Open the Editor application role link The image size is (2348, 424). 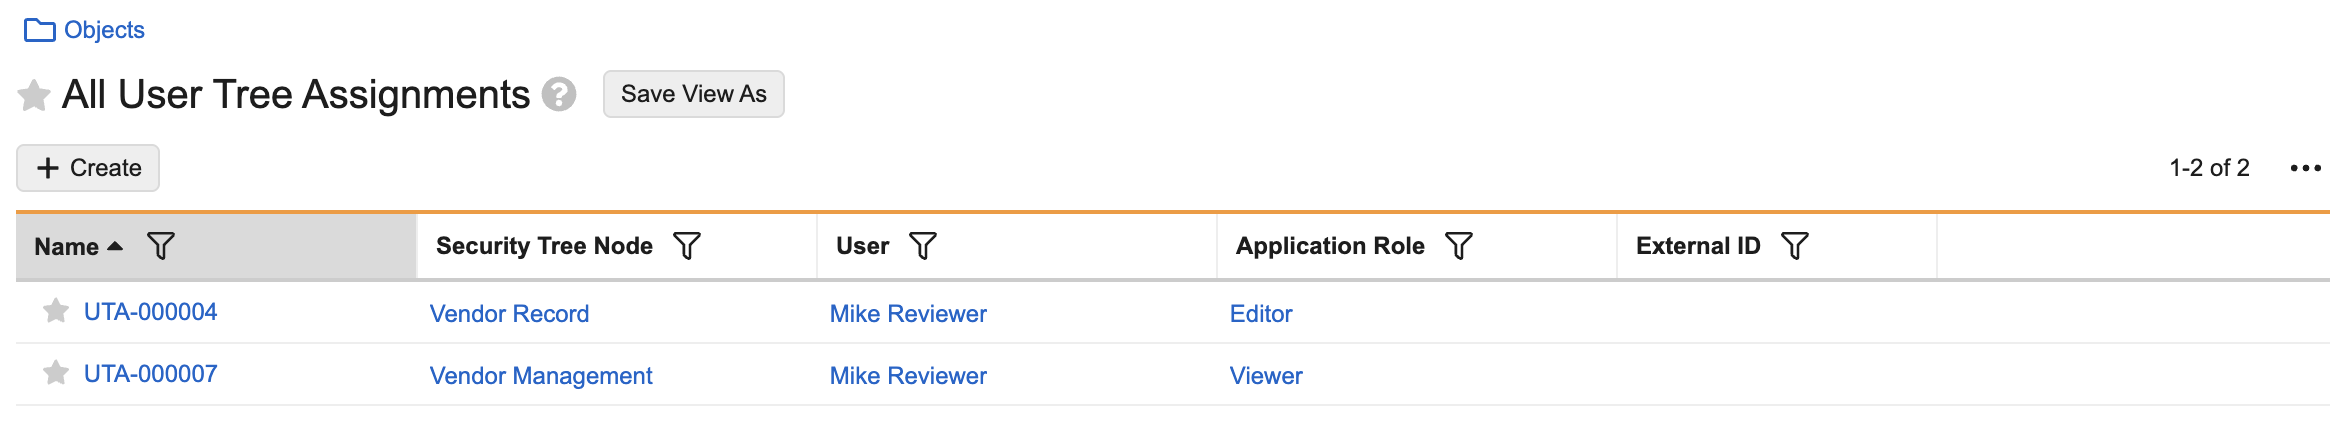pos(1261,314)
